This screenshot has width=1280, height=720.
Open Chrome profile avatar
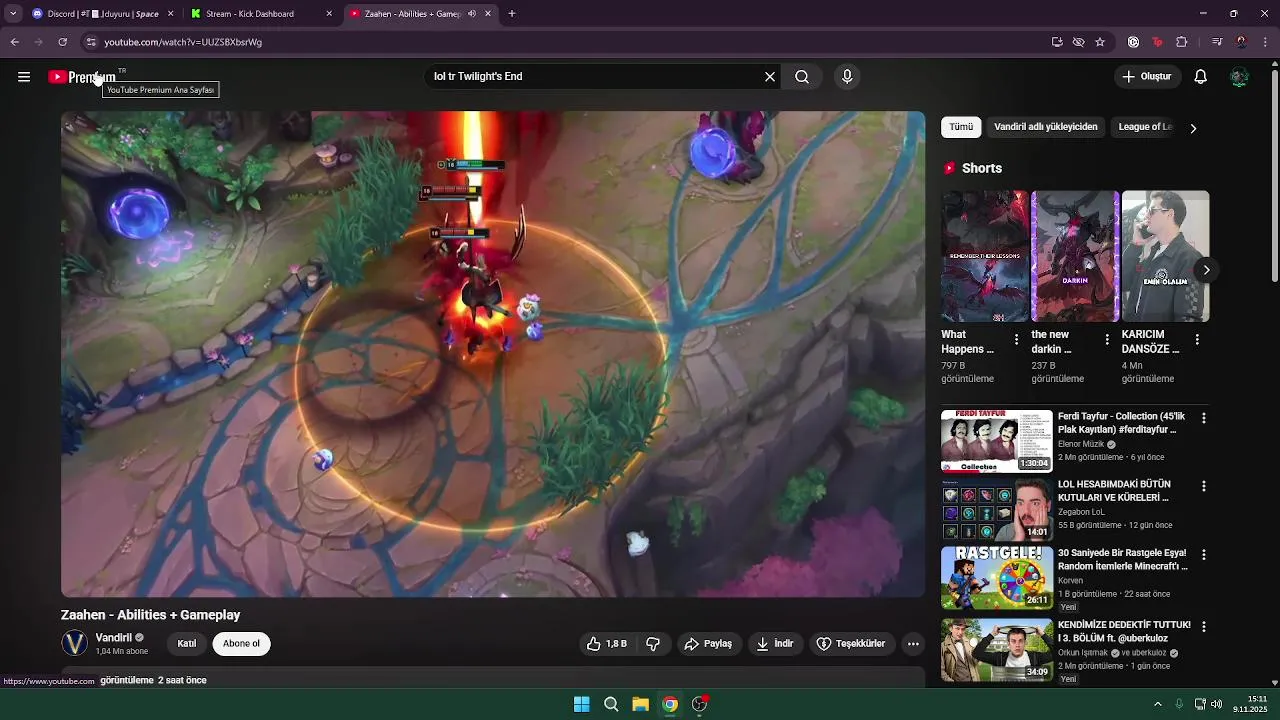point(1241,42)
